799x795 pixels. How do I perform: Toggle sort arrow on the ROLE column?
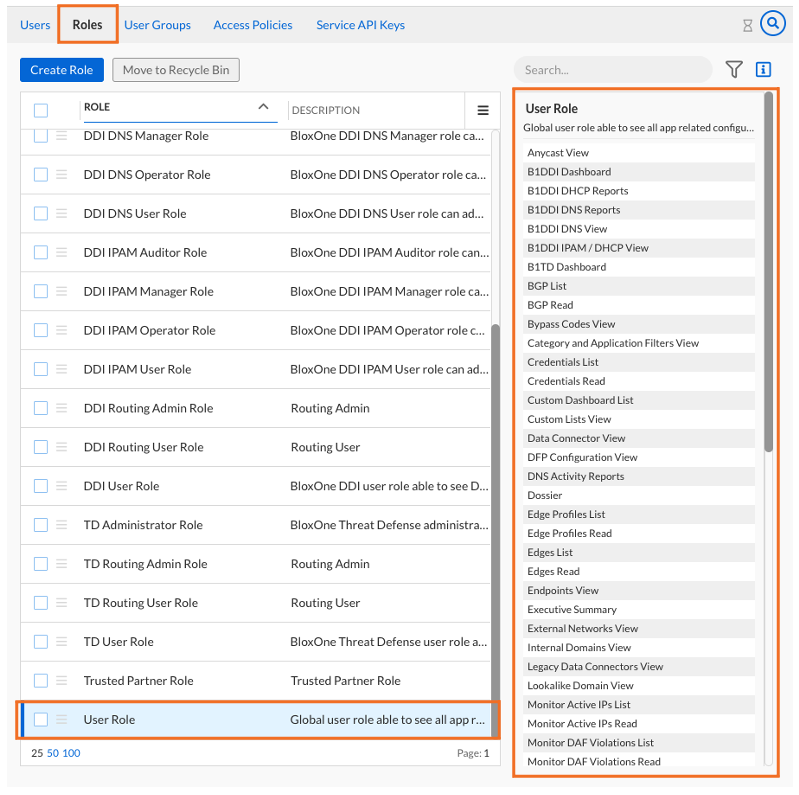coord(263,107)
